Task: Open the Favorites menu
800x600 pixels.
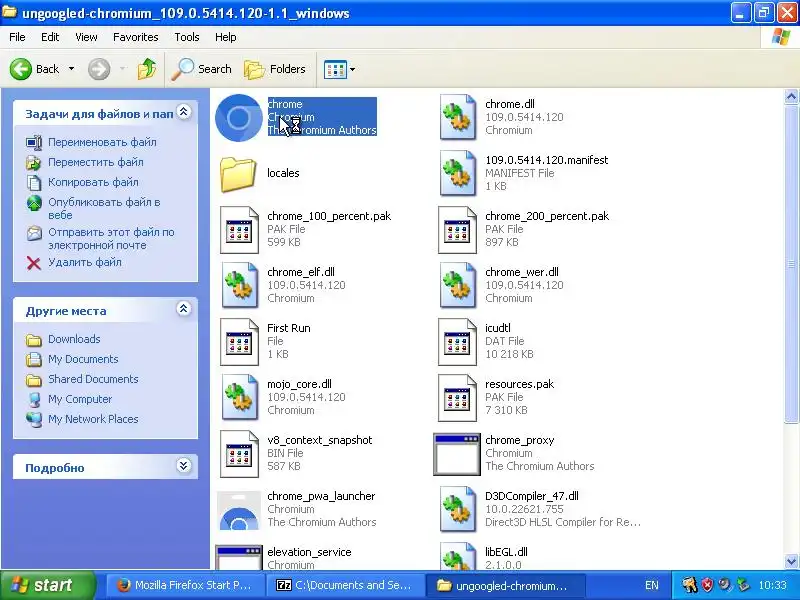Action: pos(136,37)
